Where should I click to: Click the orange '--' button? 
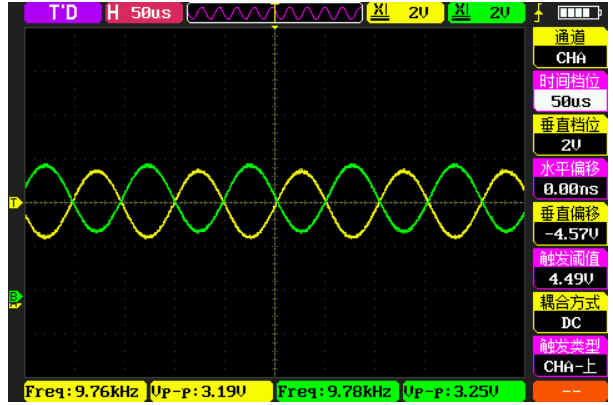click(x=570, y=391)
